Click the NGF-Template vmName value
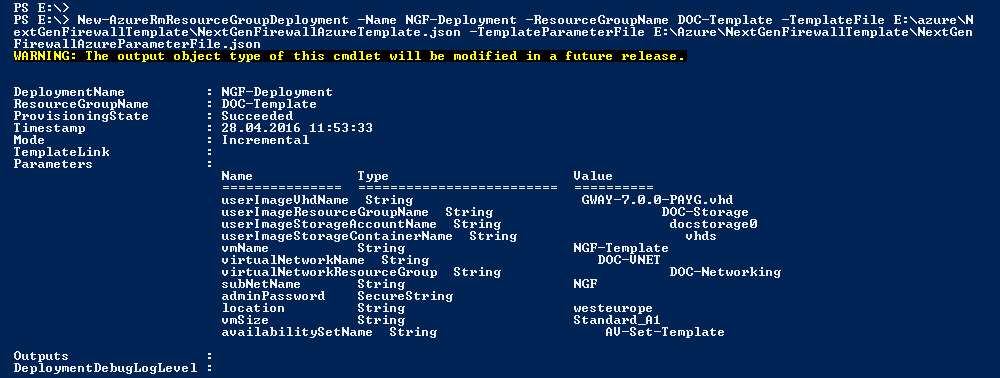 pyautogui.click(x=621, y=248)
